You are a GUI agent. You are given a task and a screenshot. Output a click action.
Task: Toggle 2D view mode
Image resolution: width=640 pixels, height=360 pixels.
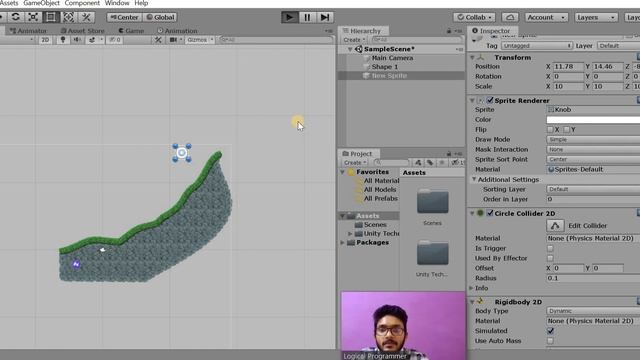[x=45, y=40]
